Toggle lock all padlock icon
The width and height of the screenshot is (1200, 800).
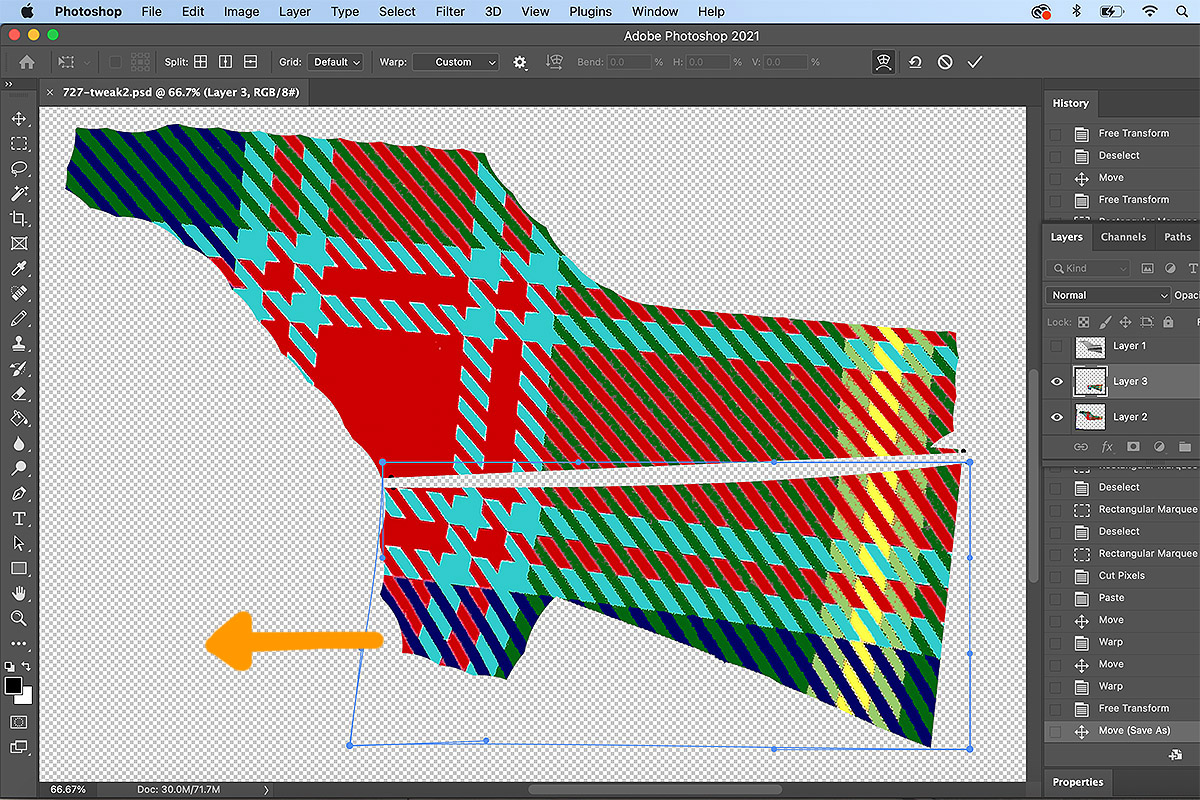(x=1167, y=323)
